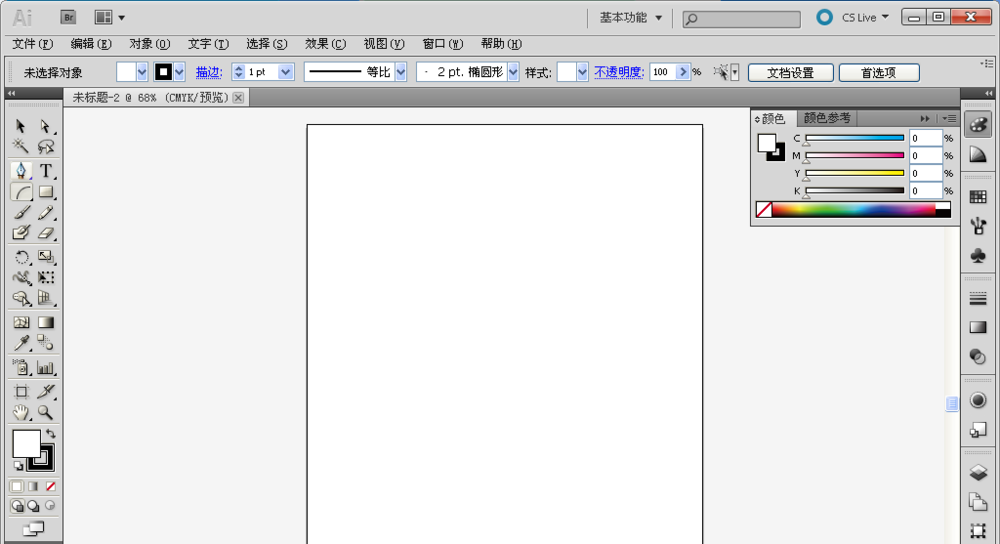Select the Magic Wand tool
The width and height of the screenshot is (1000, 544).
pyautogui.click(x=20, y=147)
